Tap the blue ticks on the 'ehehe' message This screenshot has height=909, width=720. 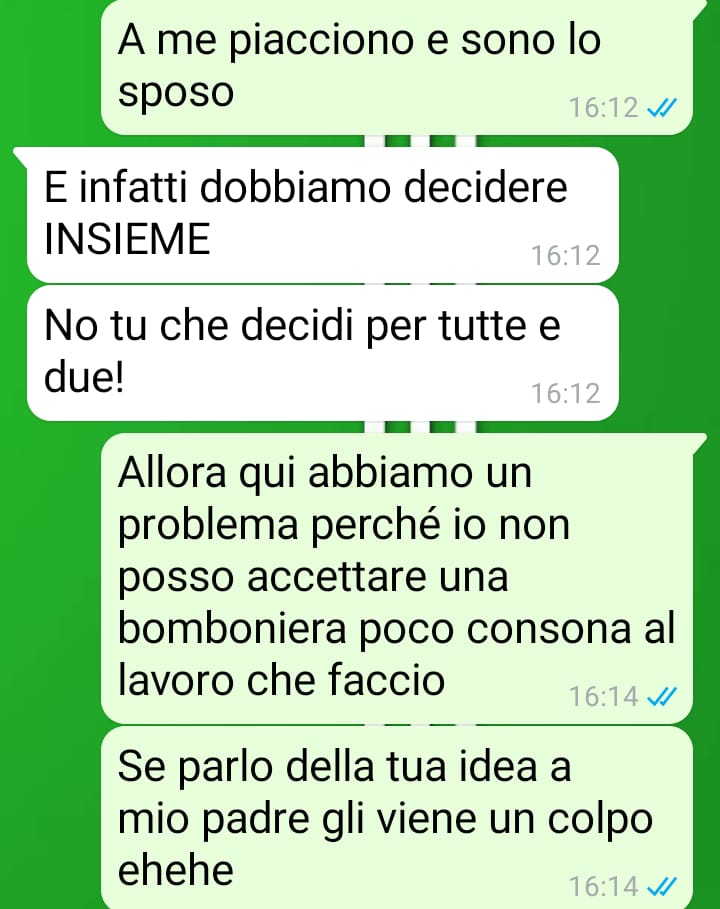pos(661,886)
